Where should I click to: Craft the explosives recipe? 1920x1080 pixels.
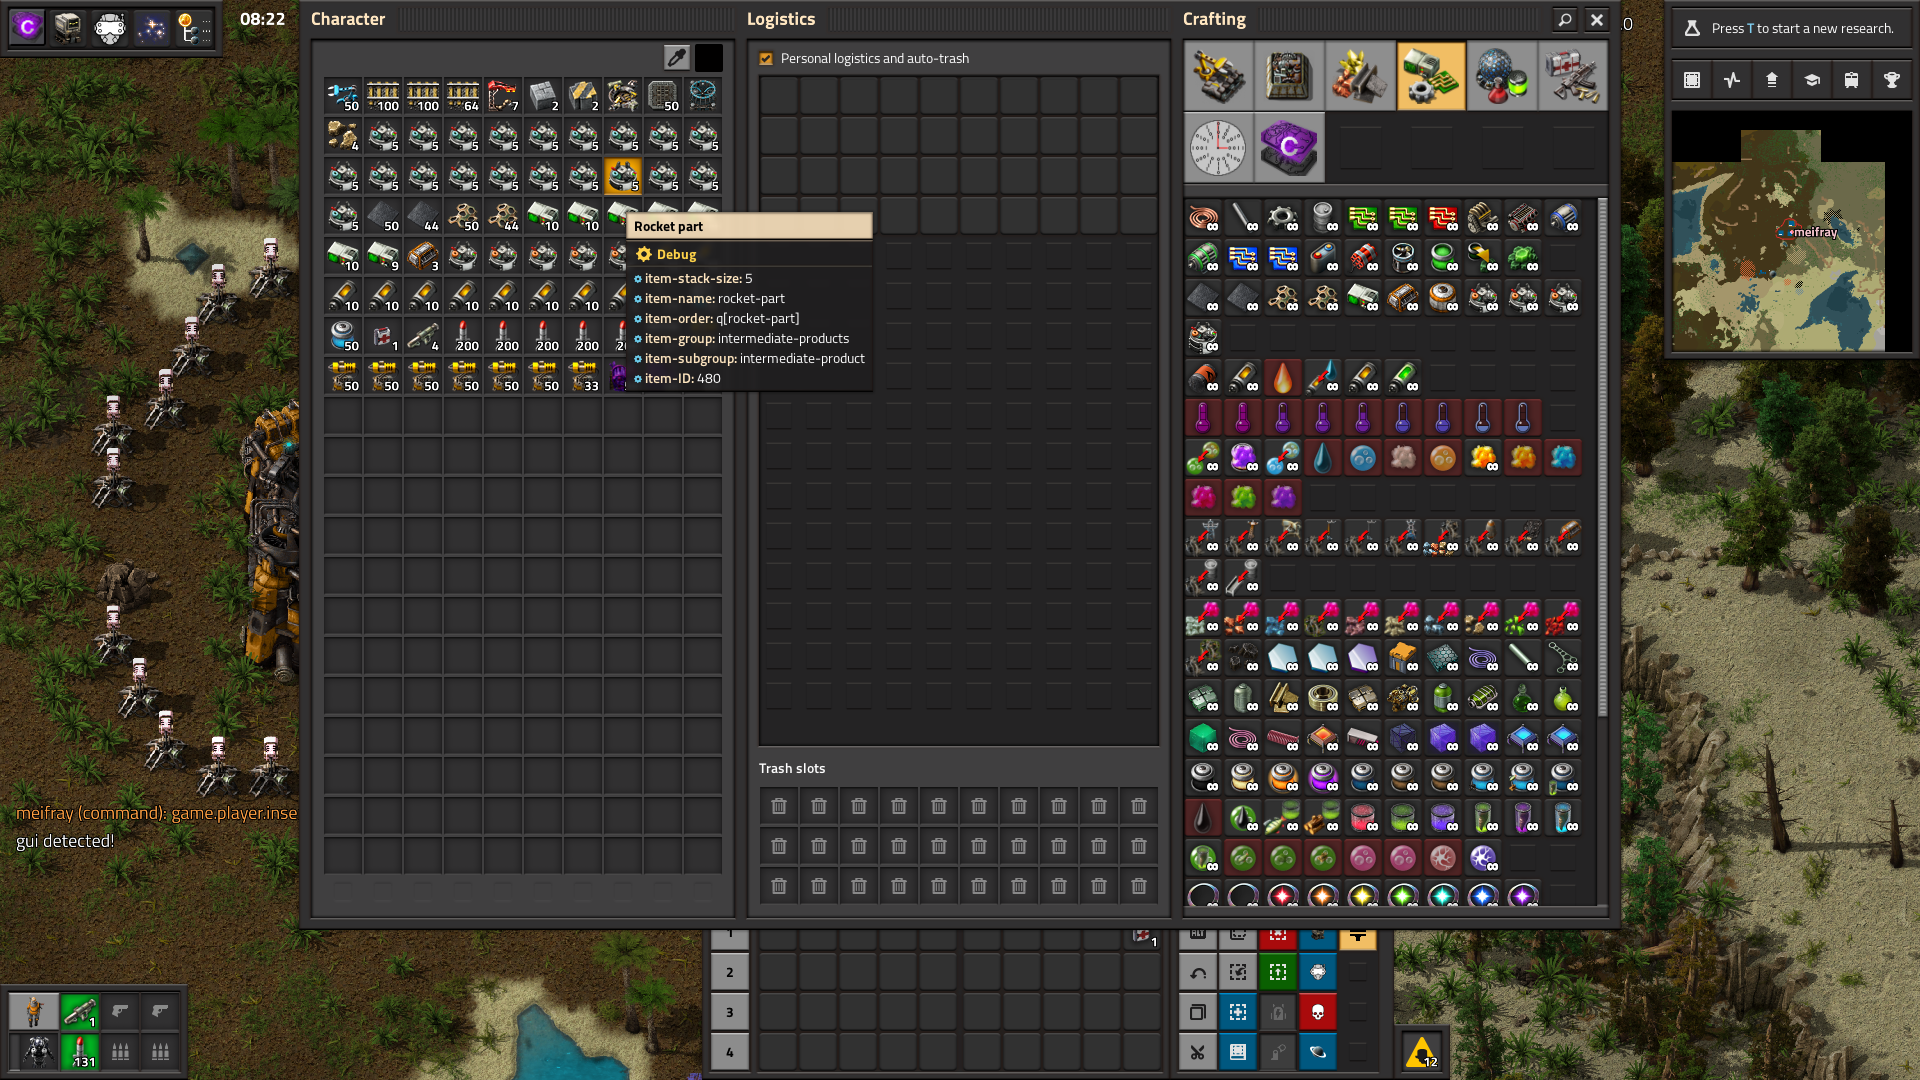pyautogui.click(x=1363, y=257)
